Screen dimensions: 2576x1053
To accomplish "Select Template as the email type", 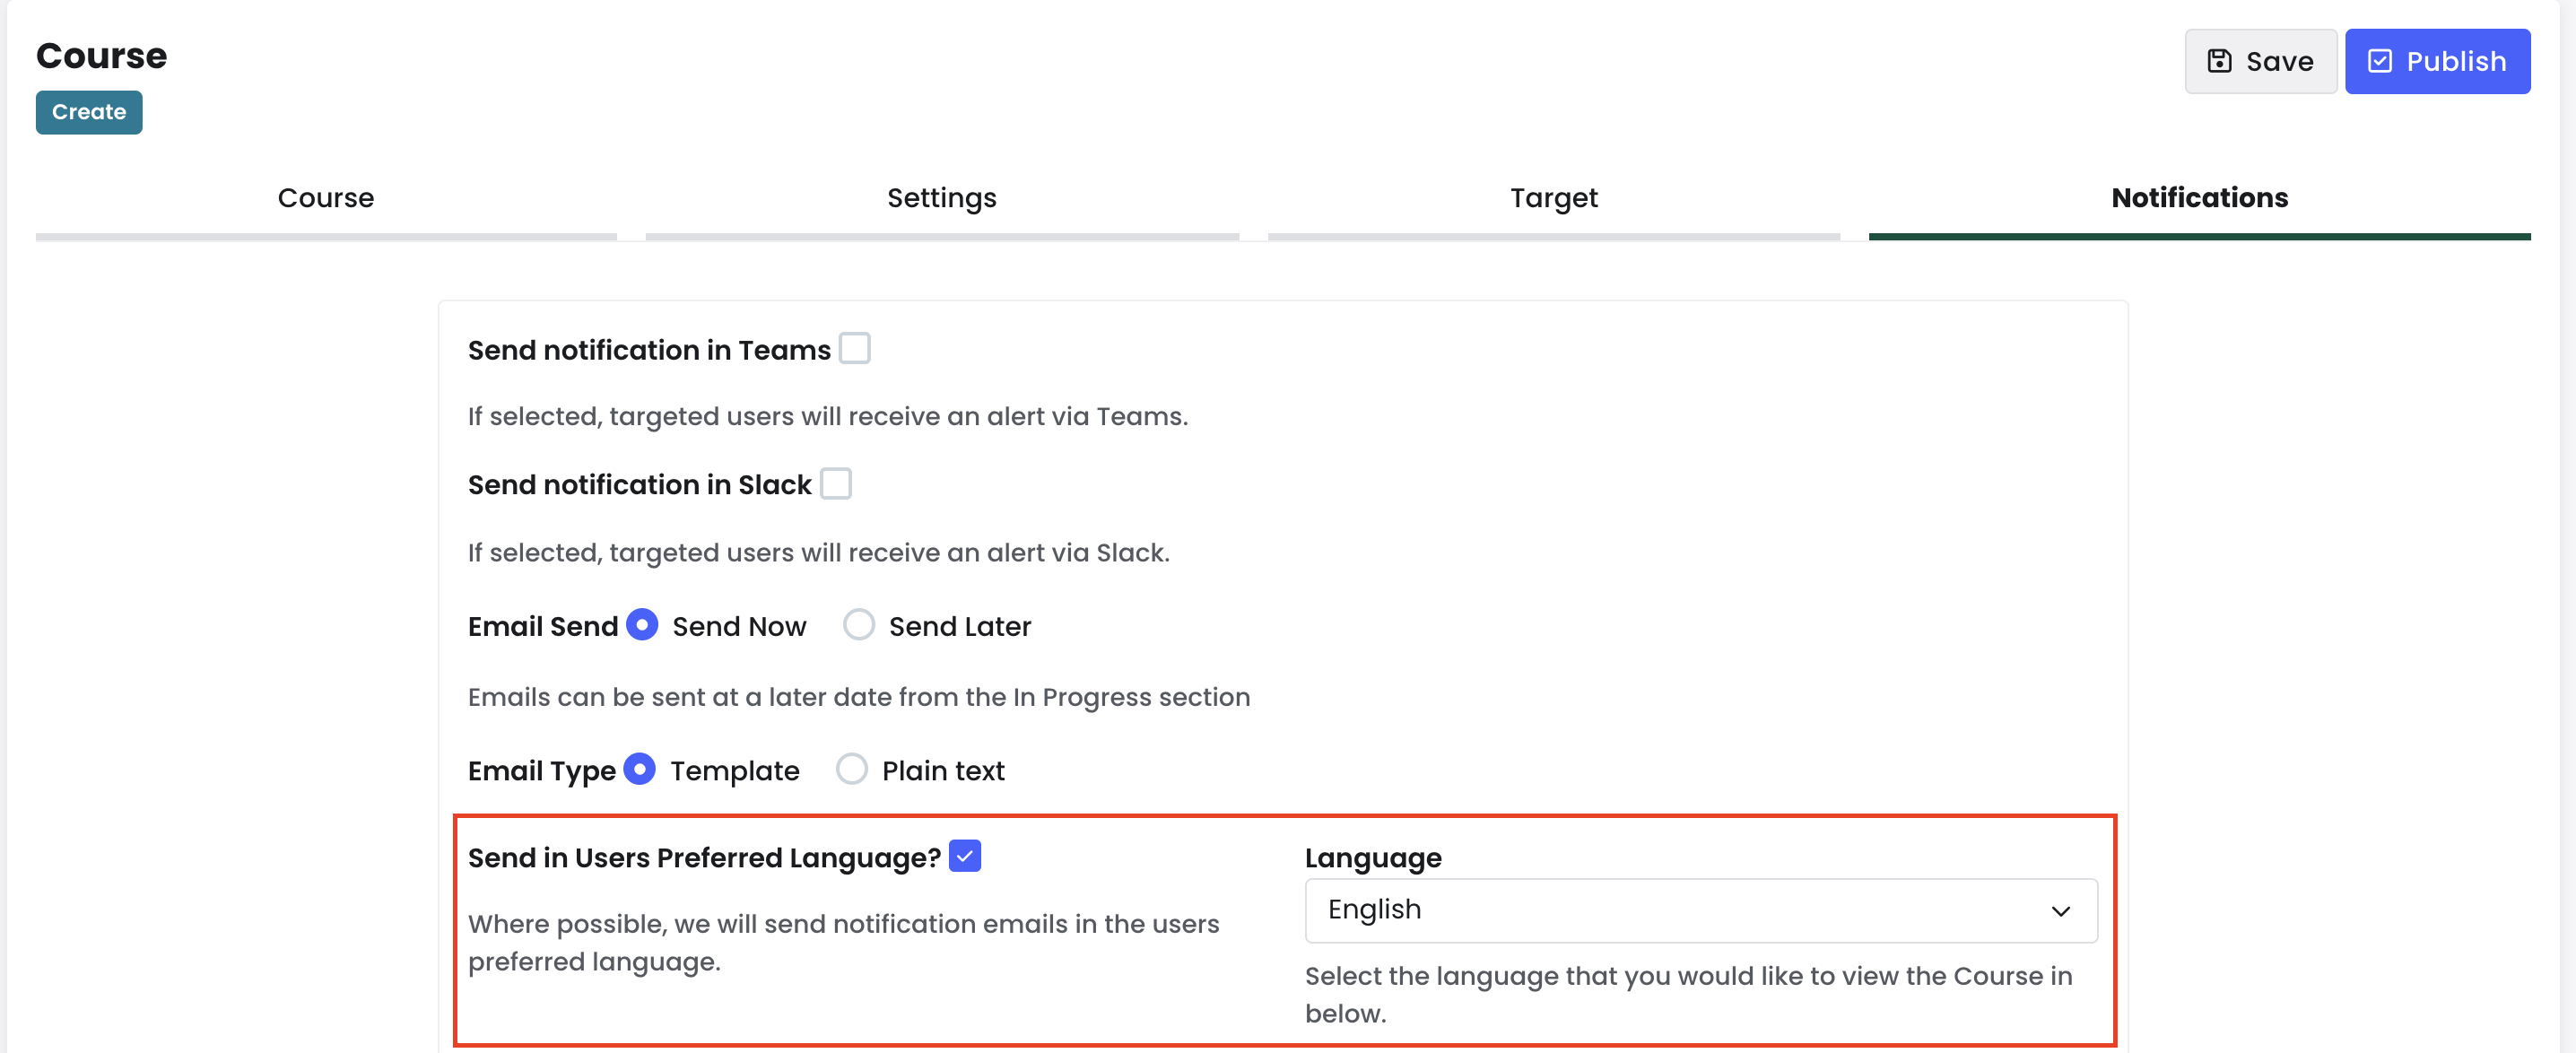I will [x=639, y=769].
